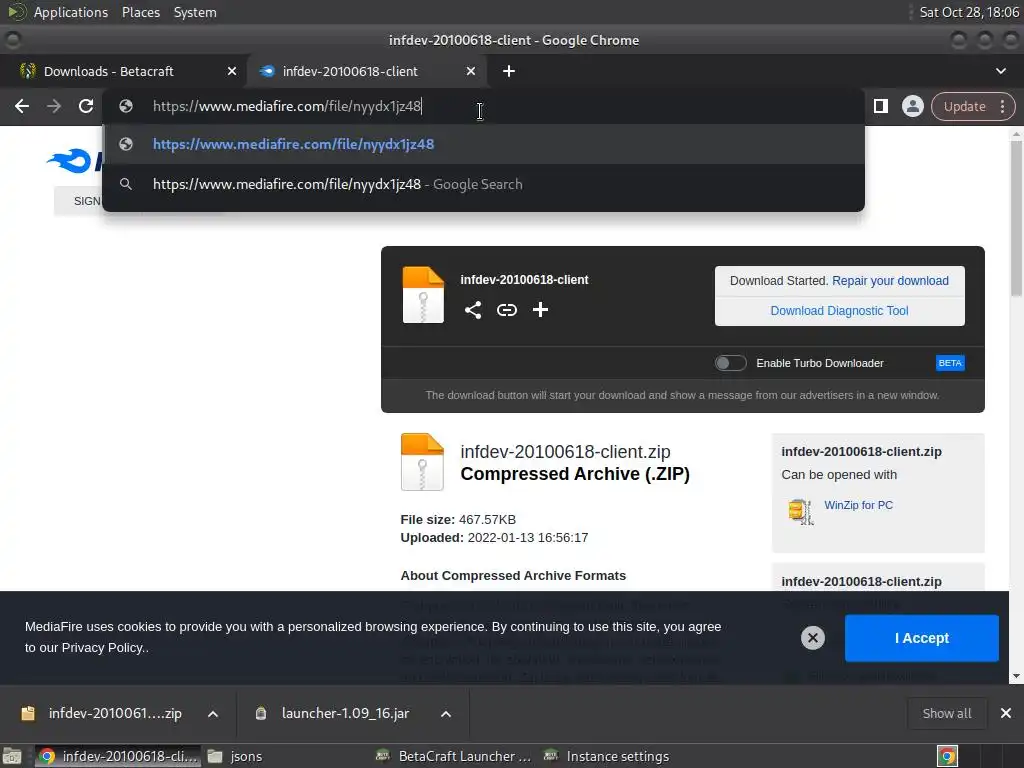Image resolution: width=1024 pixels, height=768 pixels.
Task: Open a new tab with plus icon
Action: pyautogui.click(x=509, y=71)
